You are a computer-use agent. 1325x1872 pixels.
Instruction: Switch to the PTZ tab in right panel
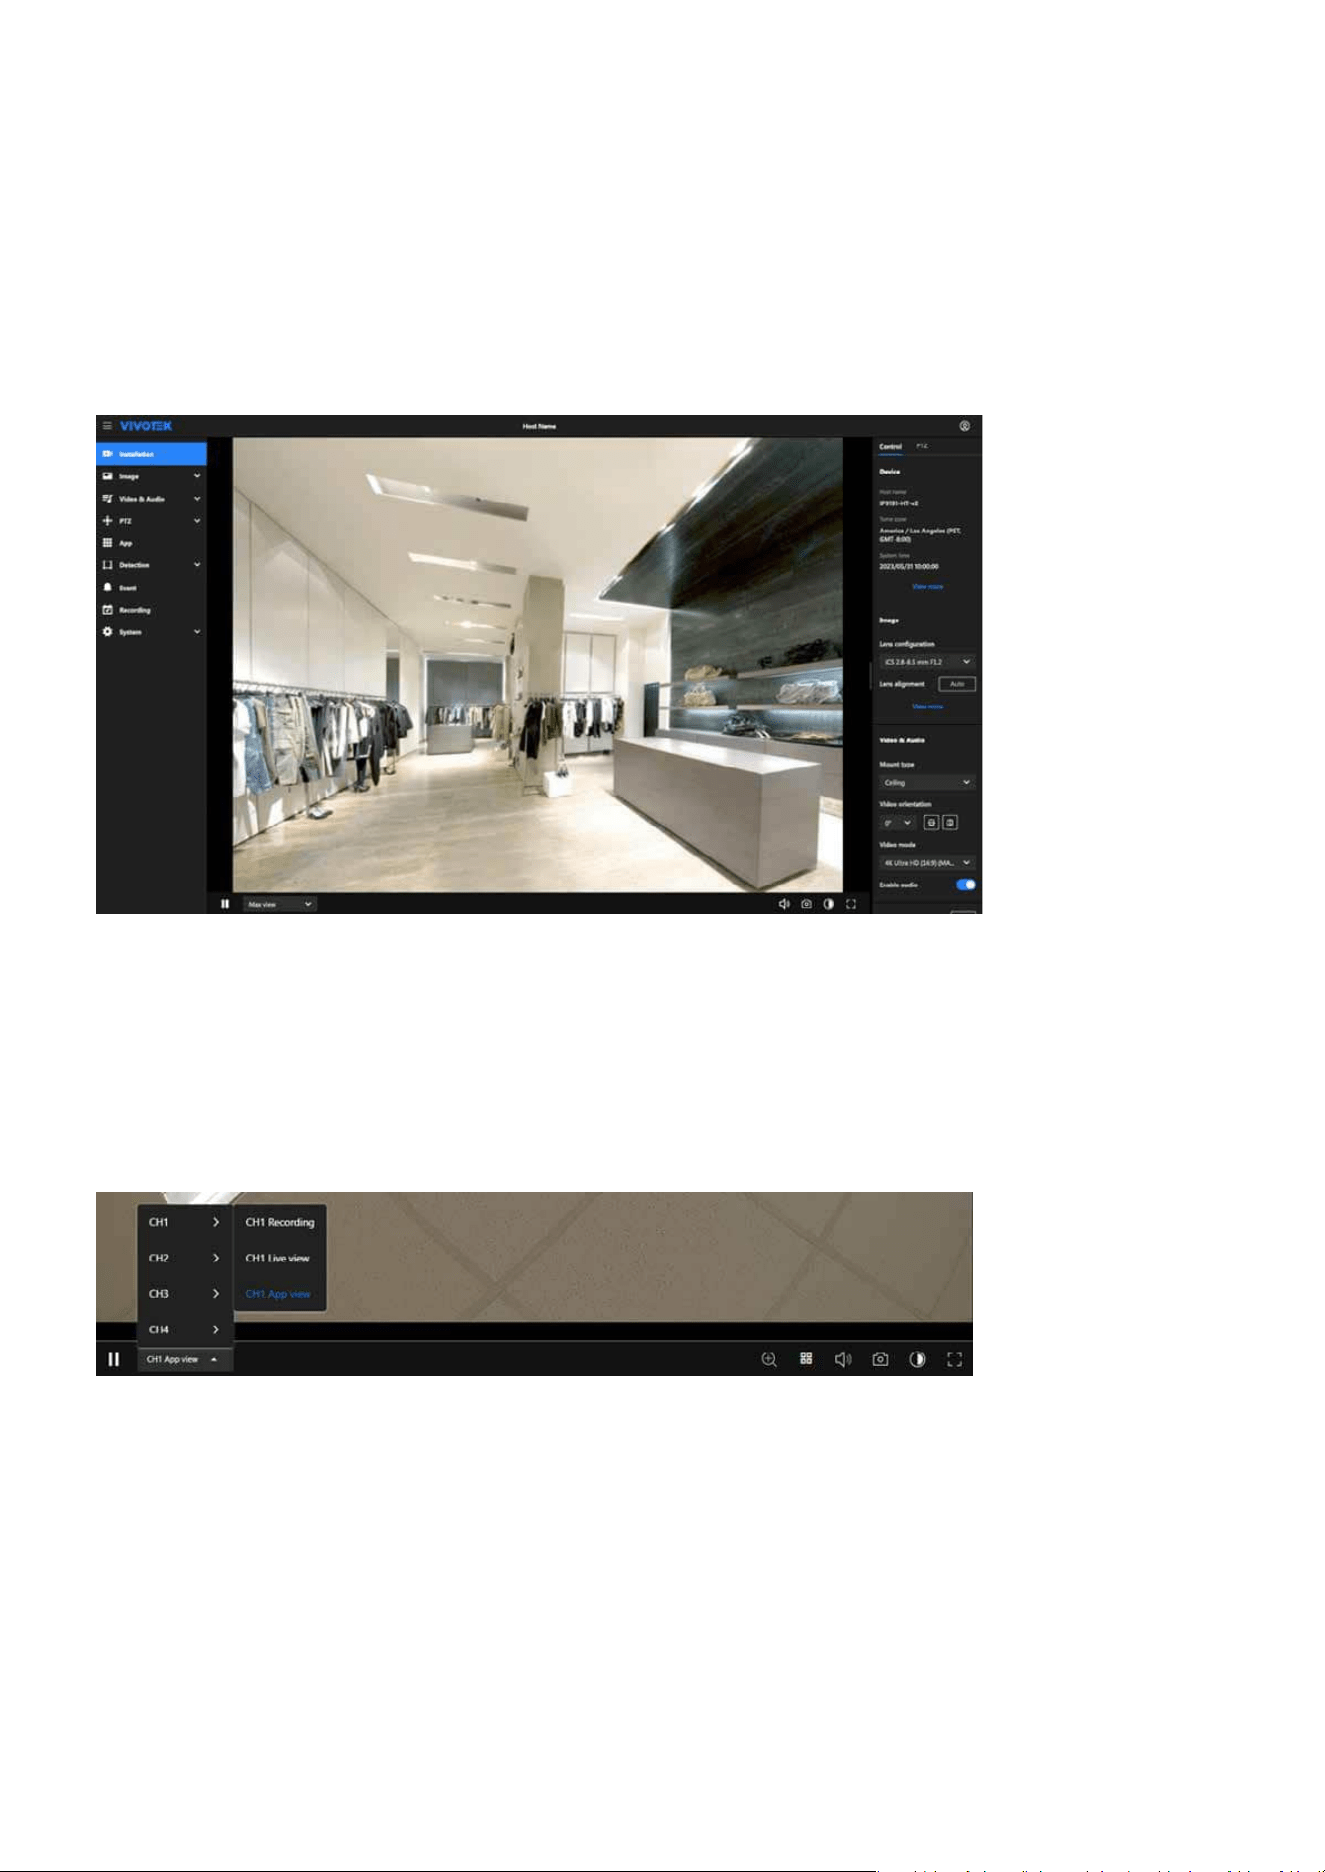pos(922,446)
